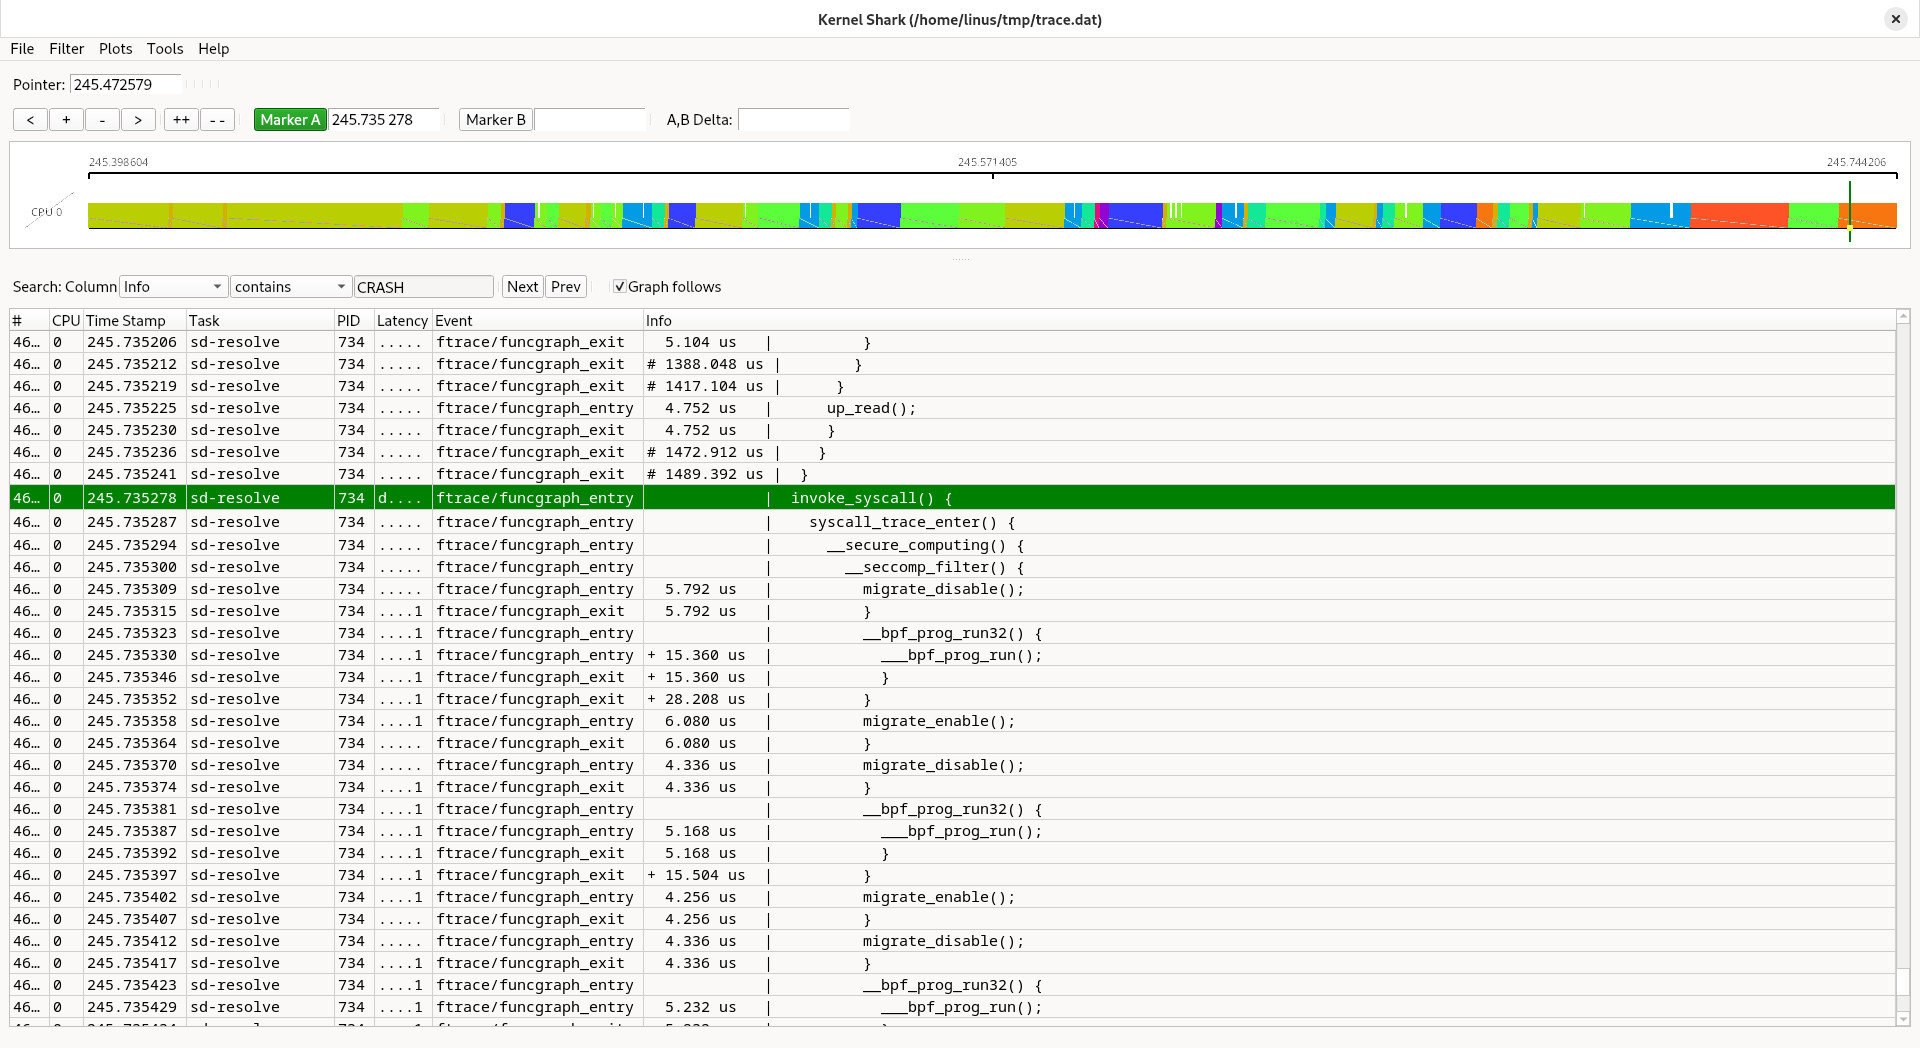Select row with up_read();
The width and height of the screenshot is (1920, 1048).
(952, 408)
